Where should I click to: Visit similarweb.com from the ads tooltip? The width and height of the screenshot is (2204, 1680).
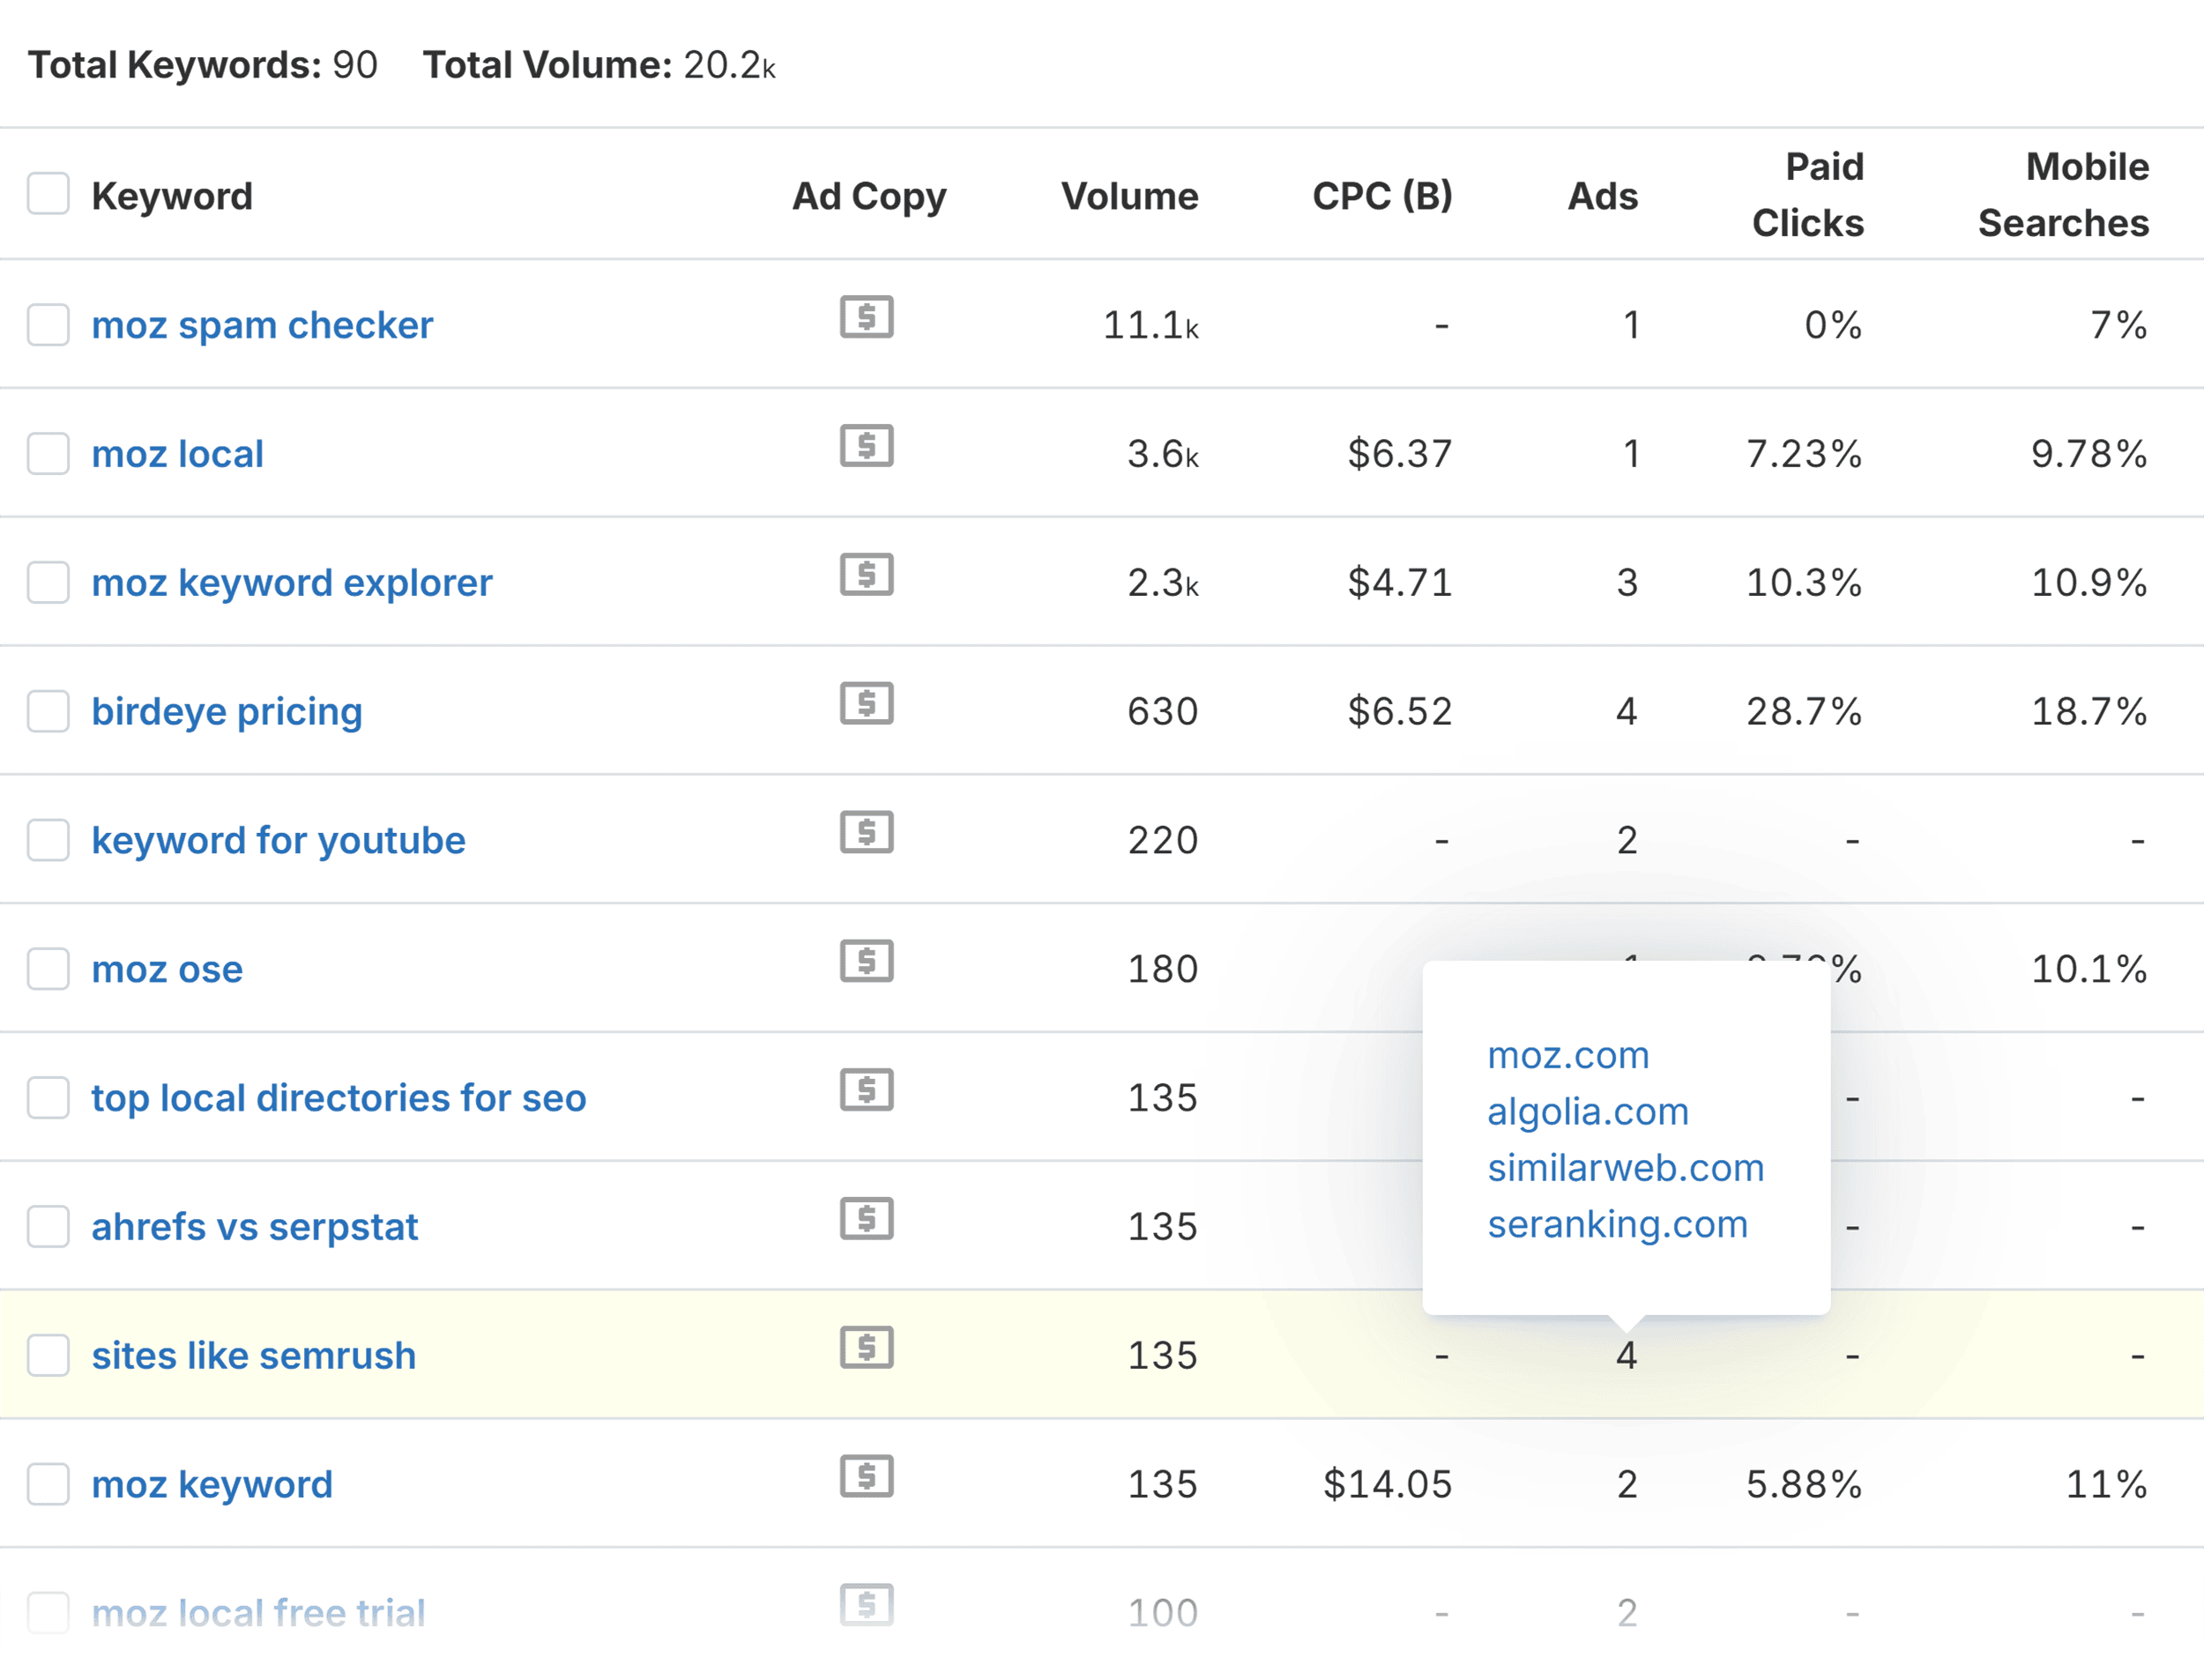1626,1168
